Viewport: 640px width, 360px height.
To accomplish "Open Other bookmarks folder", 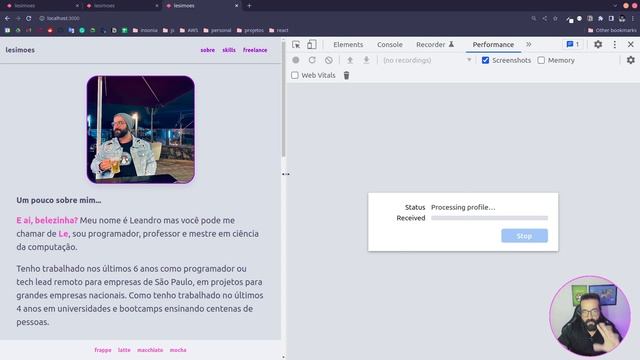I will point(612,30).
